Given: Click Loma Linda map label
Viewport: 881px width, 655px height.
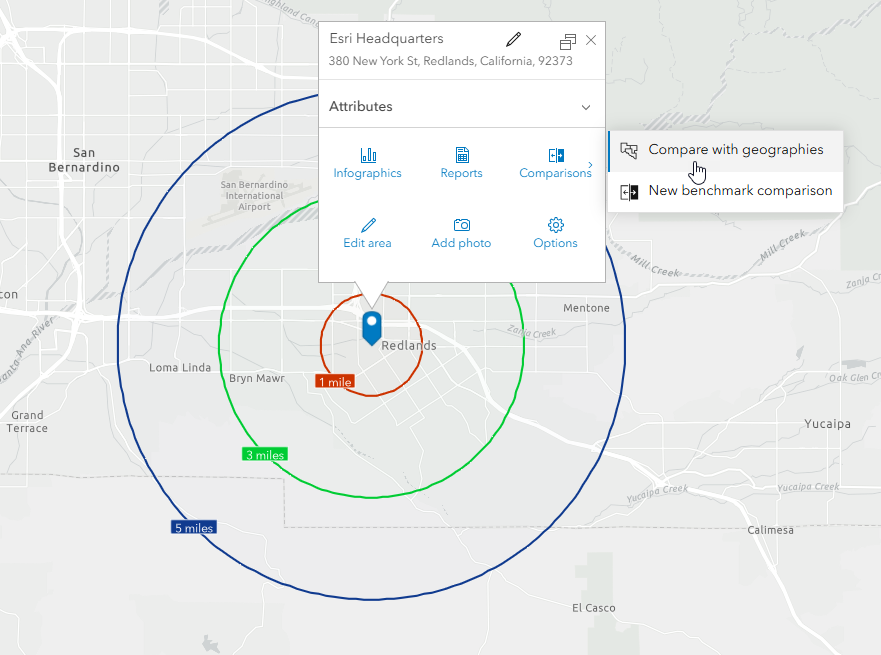Looking at the screenshot, I should pos(180,367).
